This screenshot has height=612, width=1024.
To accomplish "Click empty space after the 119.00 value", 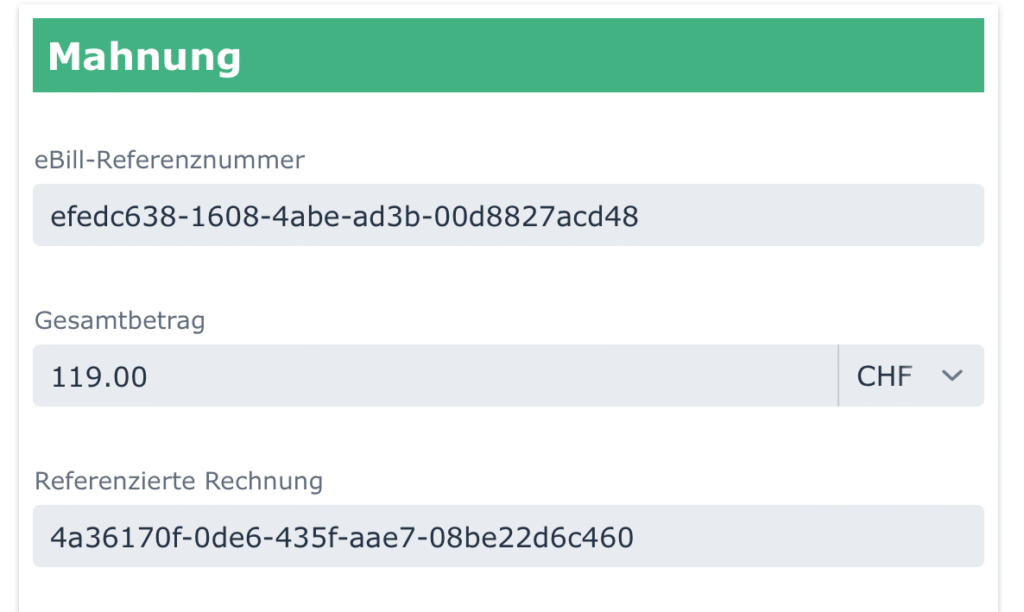I will 500,376.
